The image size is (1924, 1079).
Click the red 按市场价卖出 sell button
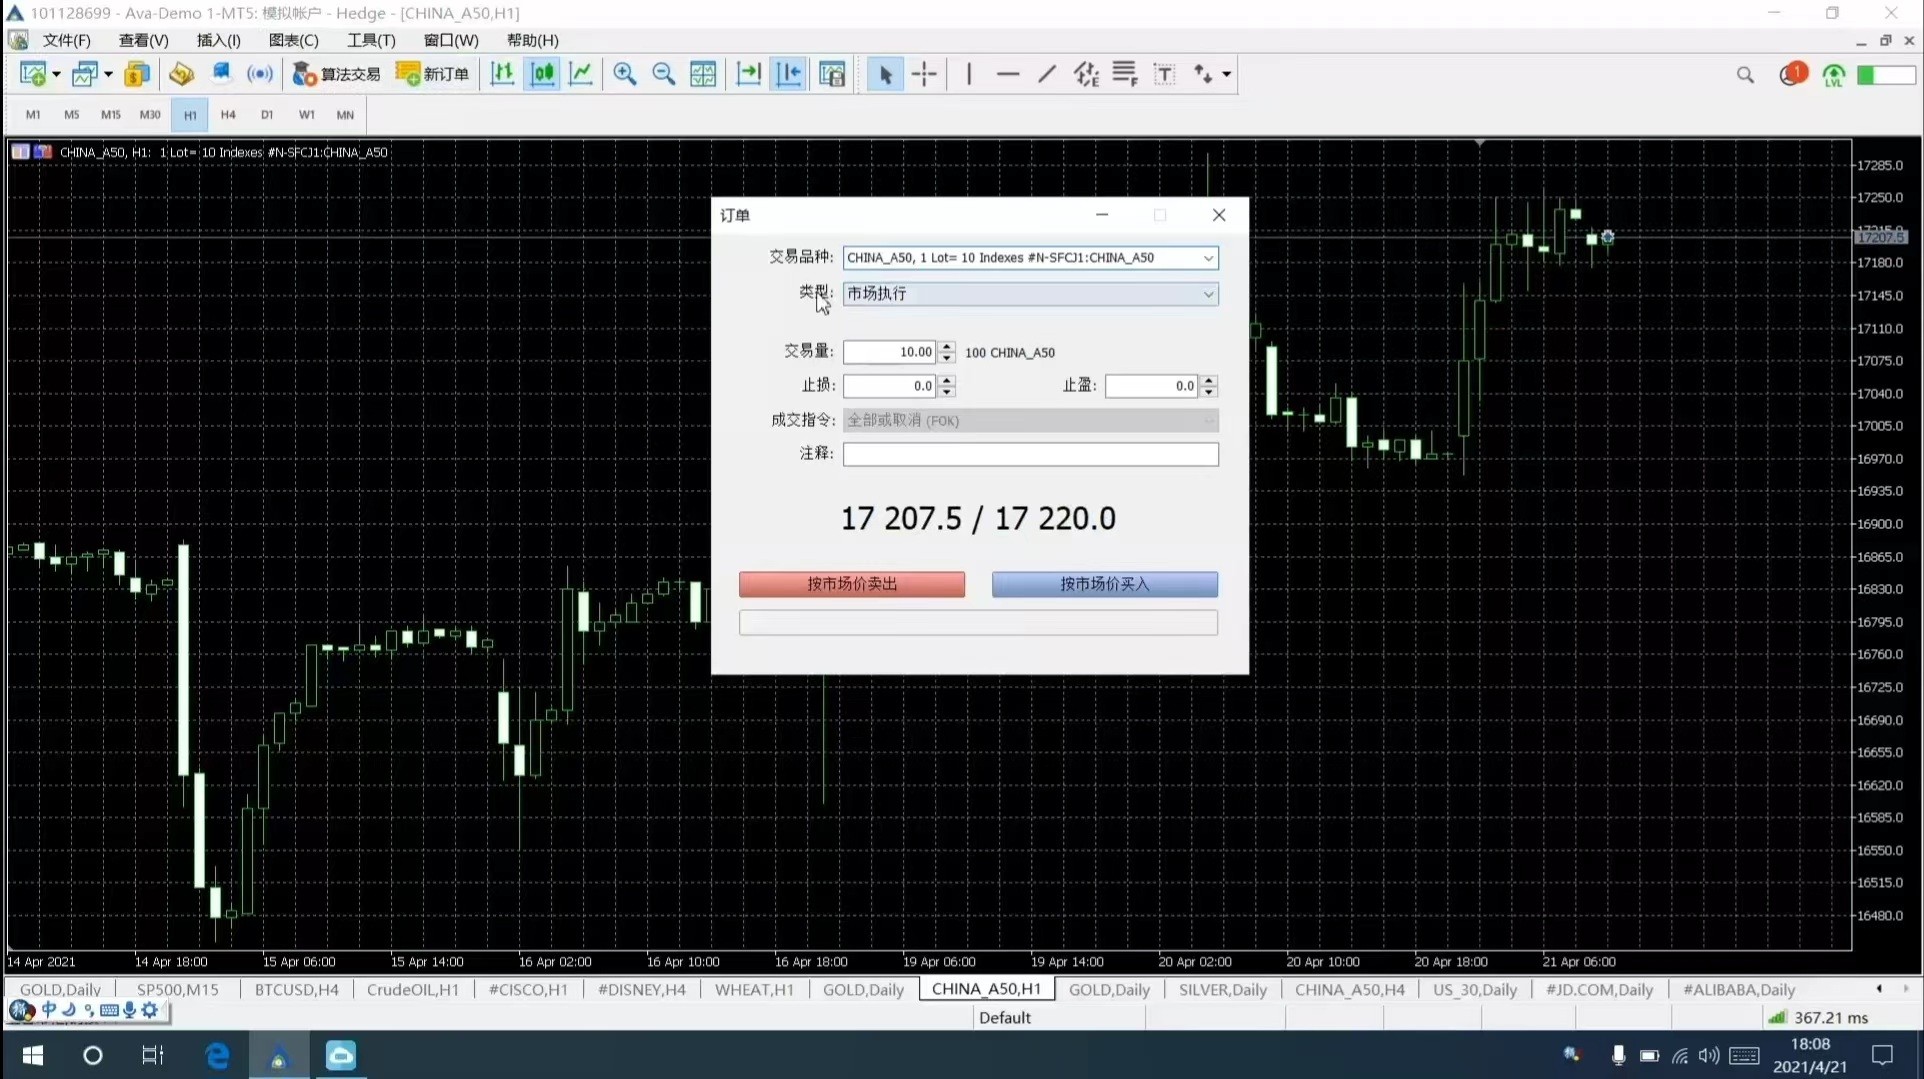[852, 584]
